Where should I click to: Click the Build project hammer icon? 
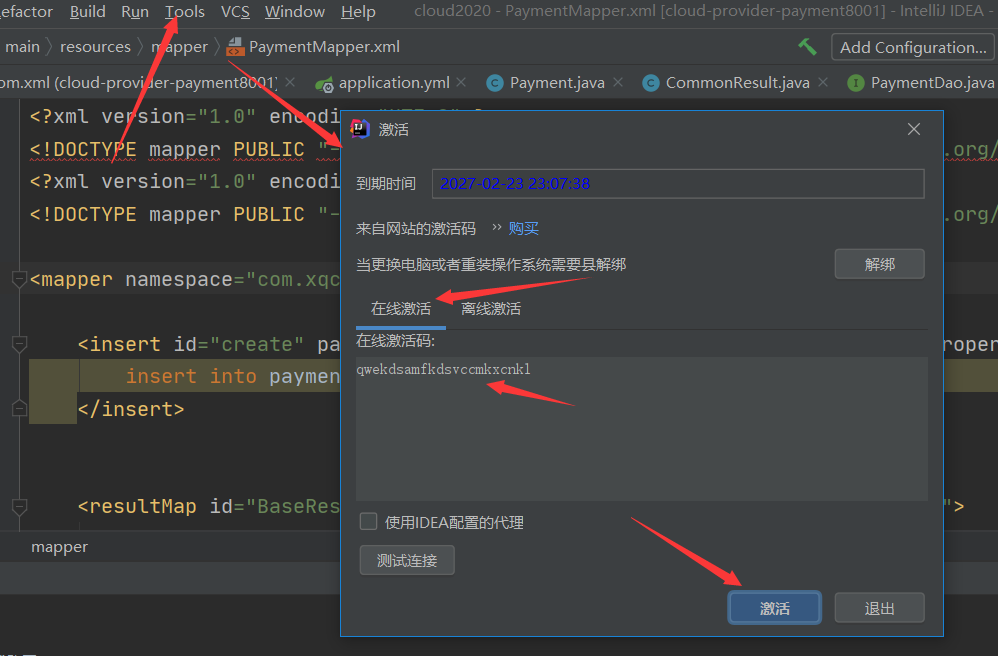pos(807,47)
